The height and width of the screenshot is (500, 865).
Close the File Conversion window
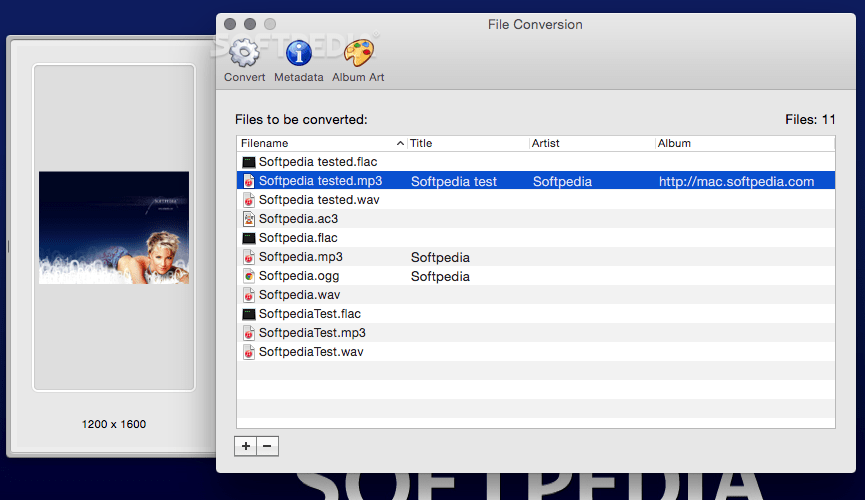230,24
